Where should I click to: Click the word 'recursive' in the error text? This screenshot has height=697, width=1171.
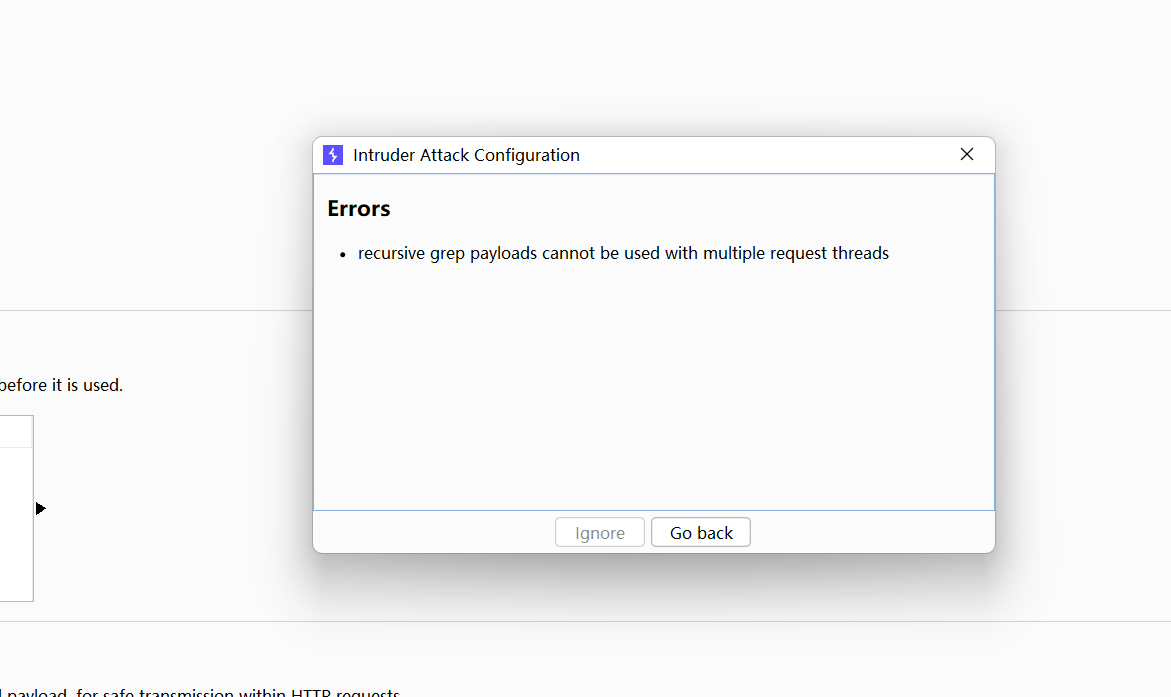(x=392, y=254)
